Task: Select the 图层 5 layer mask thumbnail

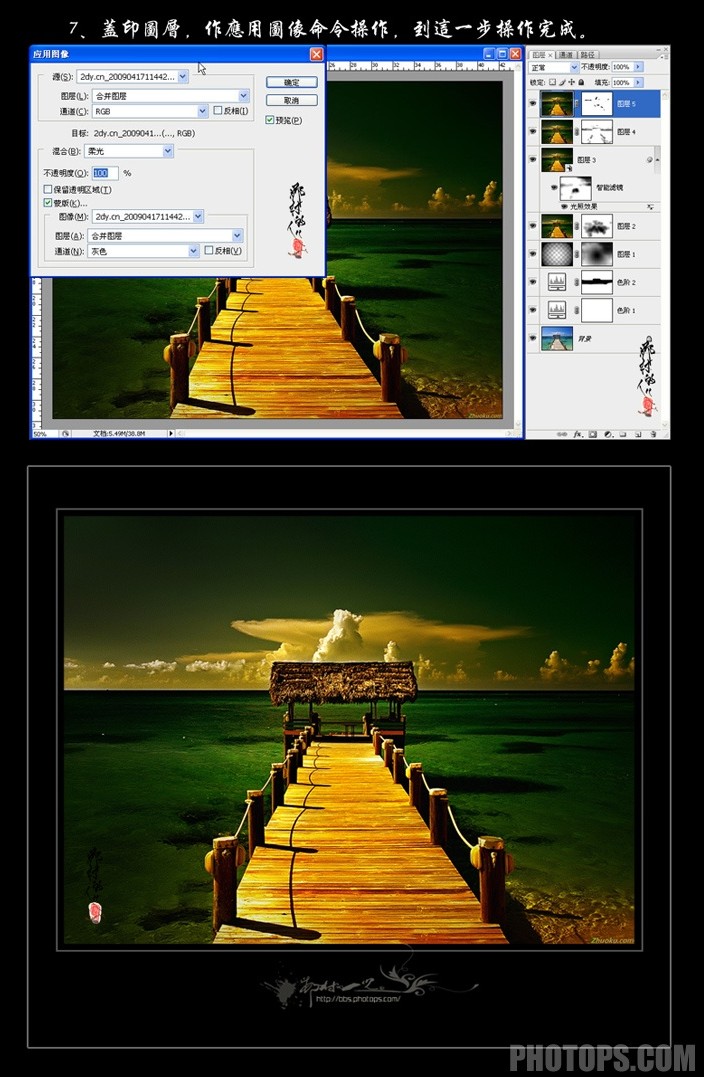Action: pos(597,104)
